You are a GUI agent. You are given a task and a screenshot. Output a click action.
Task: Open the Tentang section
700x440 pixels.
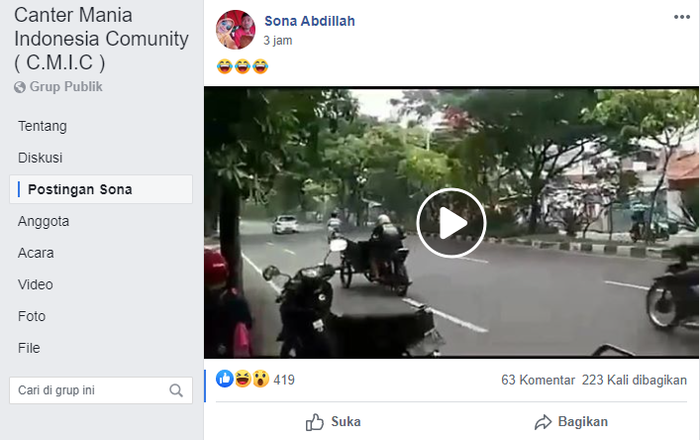pyautogui.click(x=42, y=126)
